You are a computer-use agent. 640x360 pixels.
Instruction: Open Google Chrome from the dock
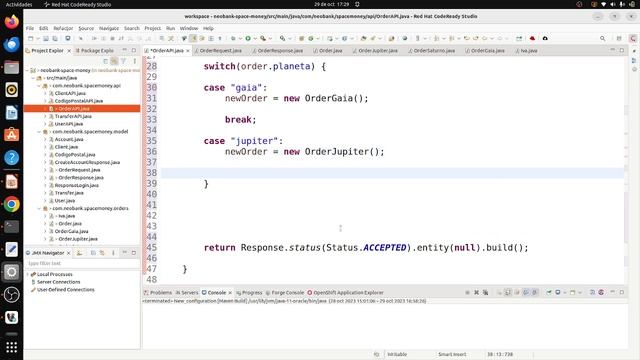(x=11, y=204)
